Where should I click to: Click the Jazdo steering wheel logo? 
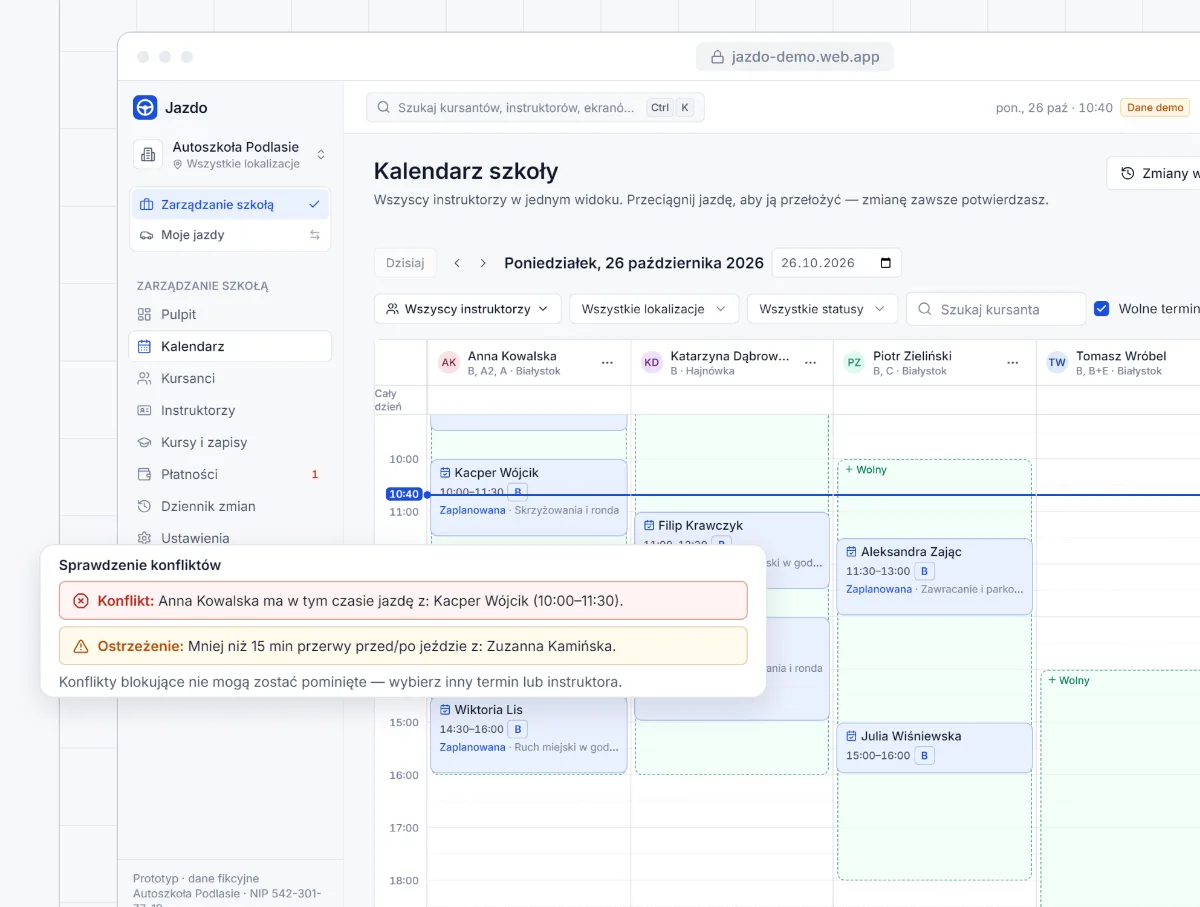coord(145,108)
